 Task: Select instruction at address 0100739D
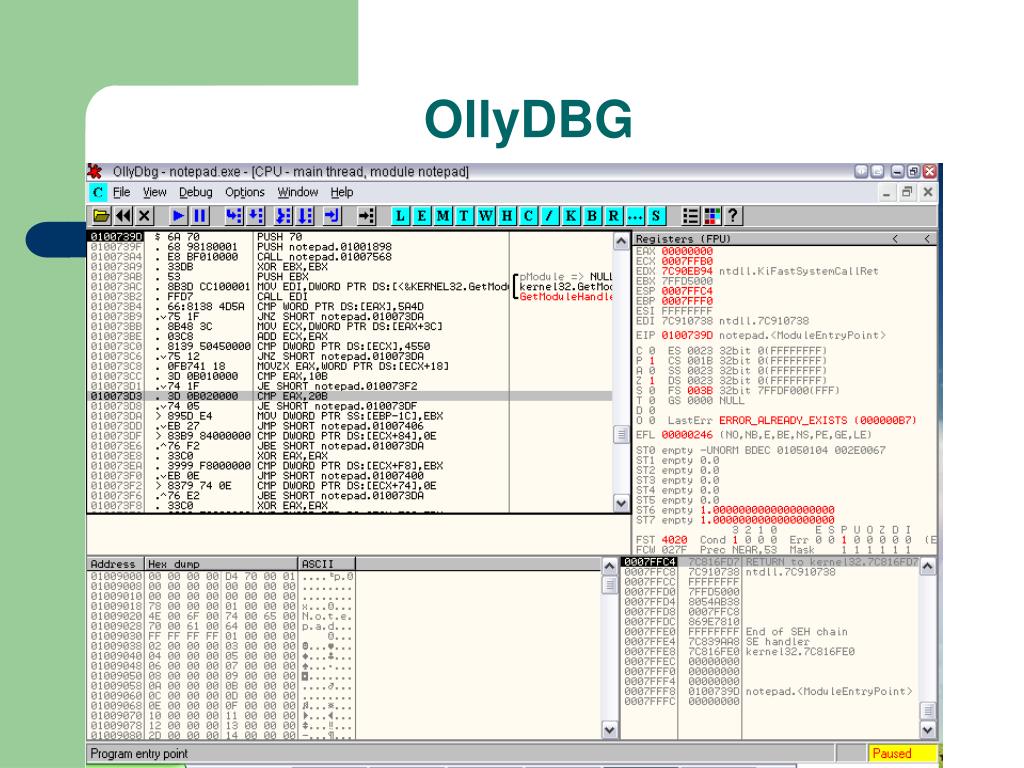349,236
